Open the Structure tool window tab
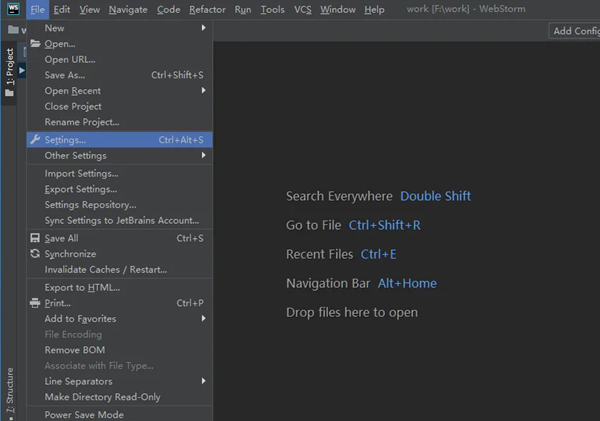The image size is (600, 421). tap(10, 391)
